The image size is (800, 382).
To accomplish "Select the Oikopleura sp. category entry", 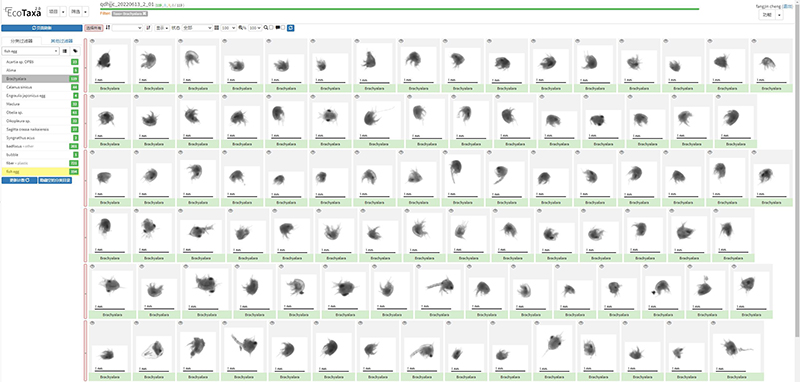I will (x=41, y=121).
